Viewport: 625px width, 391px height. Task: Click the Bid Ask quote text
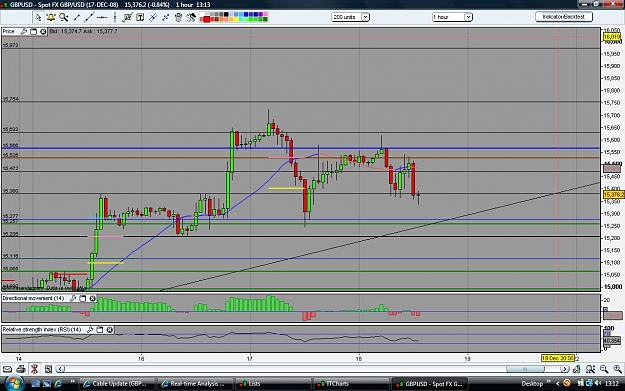coord(83,31)
